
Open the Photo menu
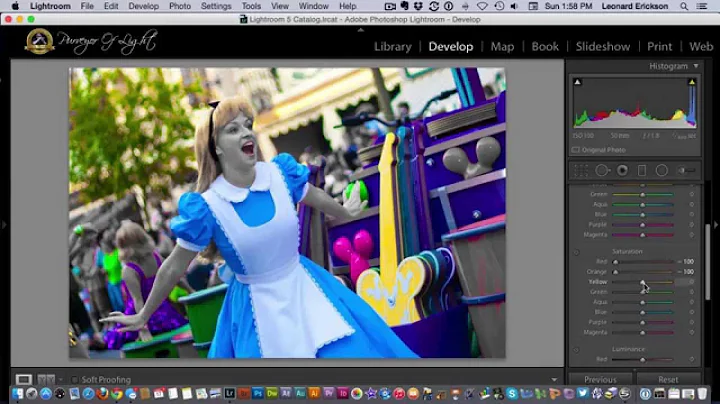(180, 6)
